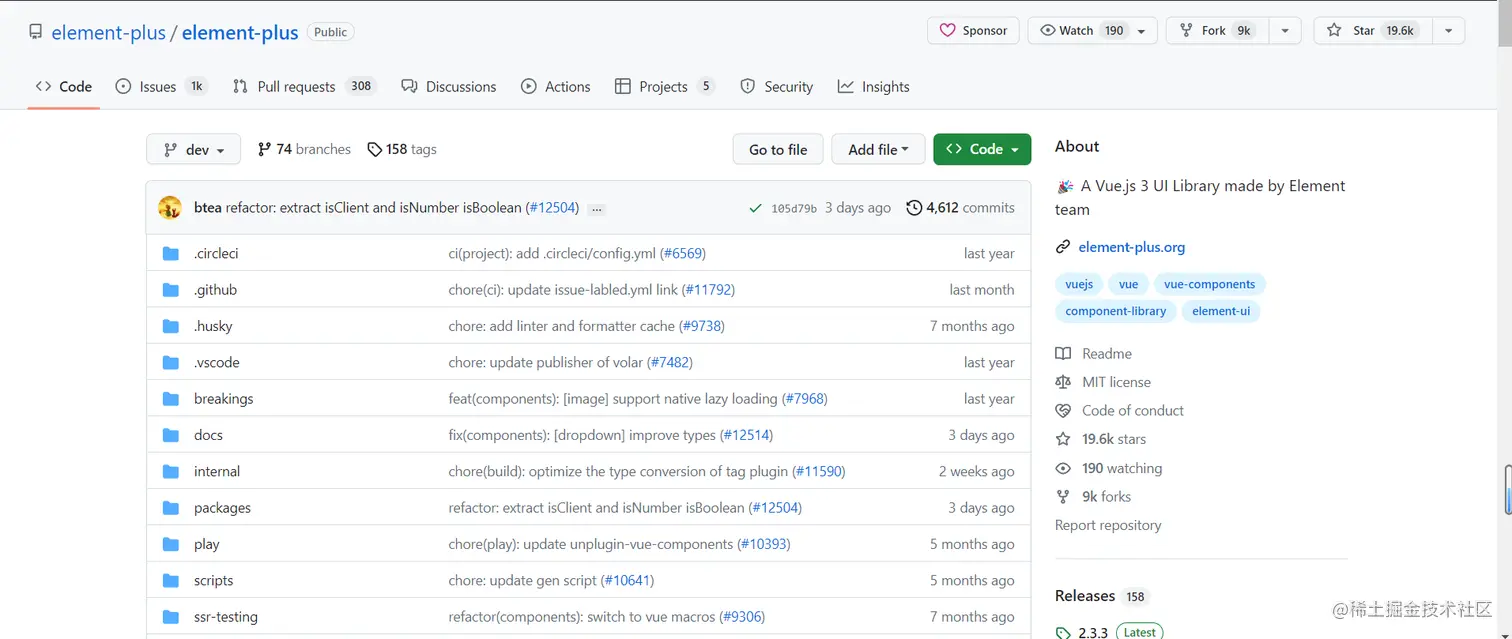View the Insights tab
The width and height of the screenshot is (1512, 639).
click(x=874, y=87)
